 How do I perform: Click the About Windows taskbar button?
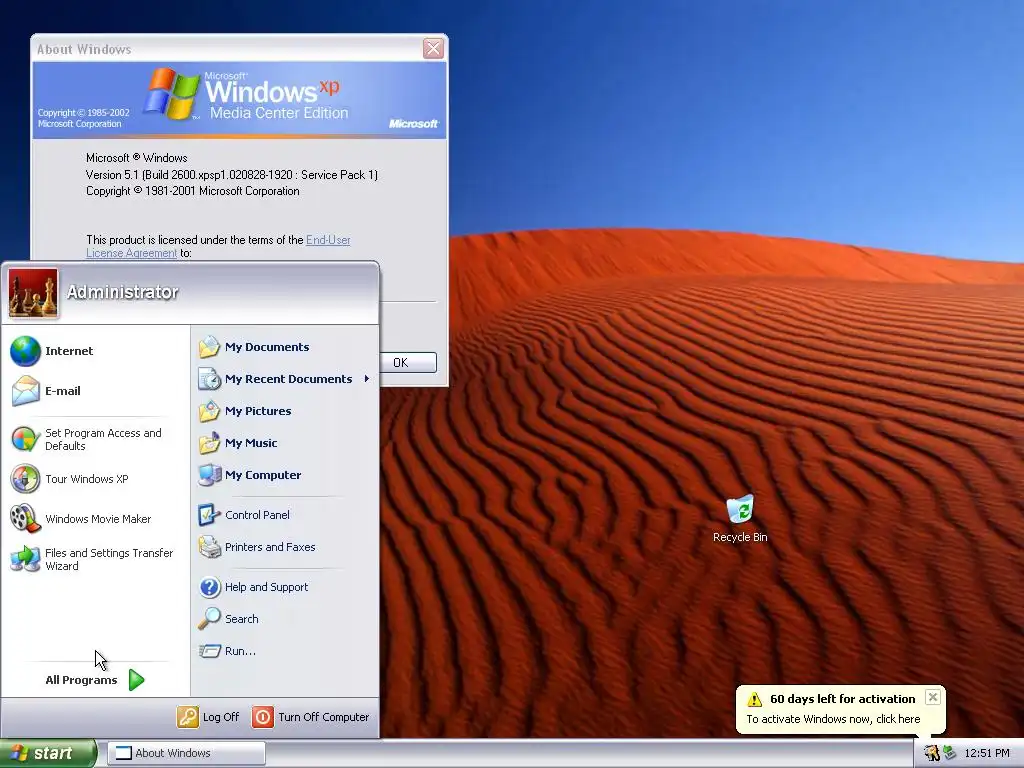186,753
